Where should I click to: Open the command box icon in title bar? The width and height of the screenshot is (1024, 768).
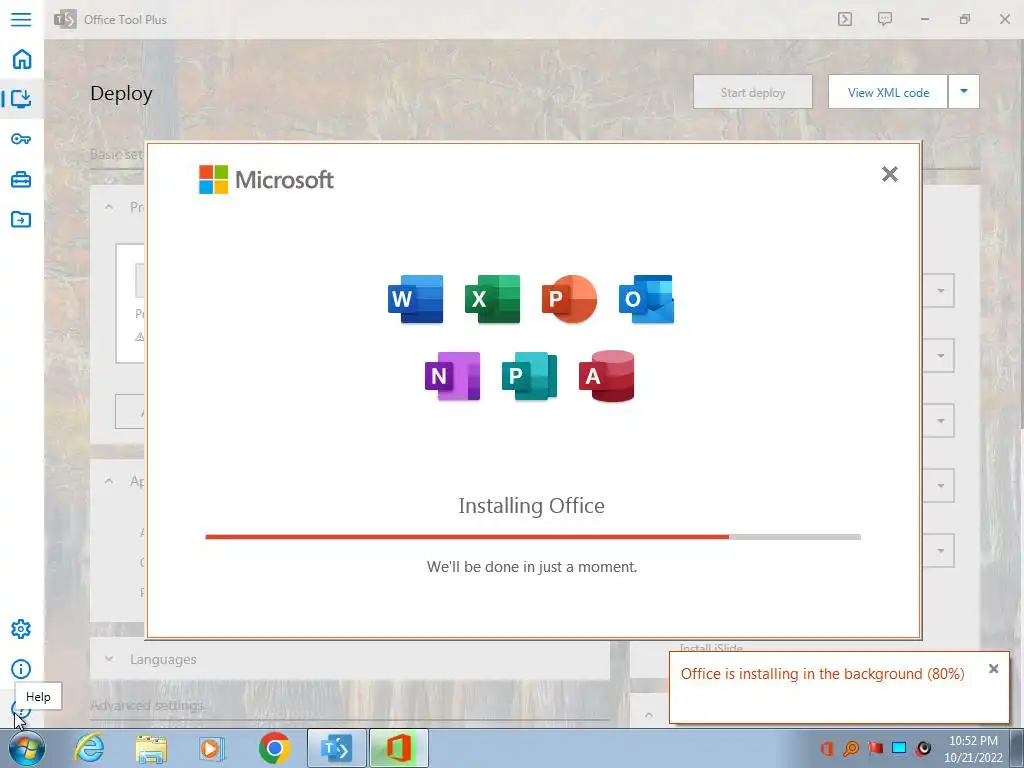844,19
